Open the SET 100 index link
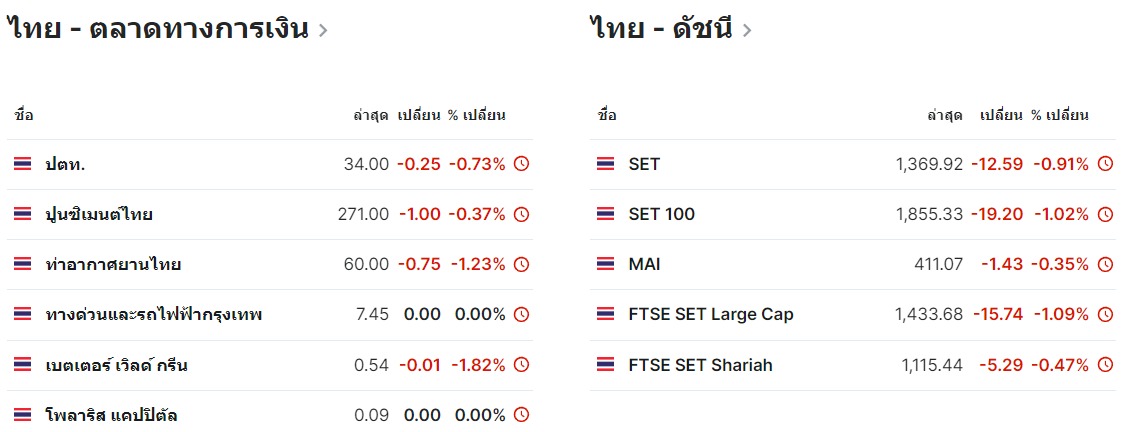Viewport: 1132px width, 432px height. point(662,215)
